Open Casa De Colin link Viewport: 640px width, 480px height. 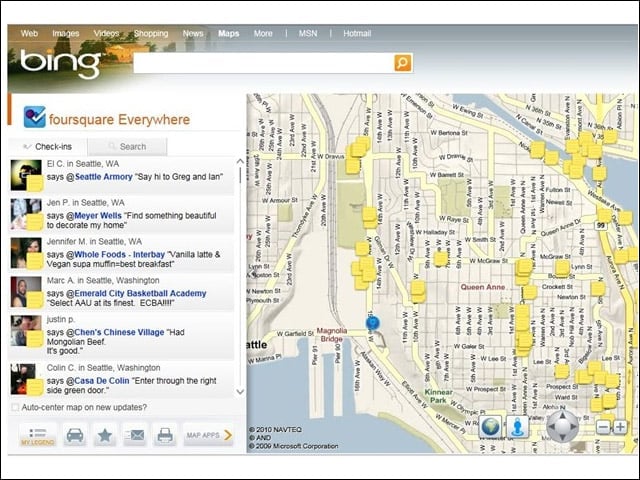tap(102, 381)
